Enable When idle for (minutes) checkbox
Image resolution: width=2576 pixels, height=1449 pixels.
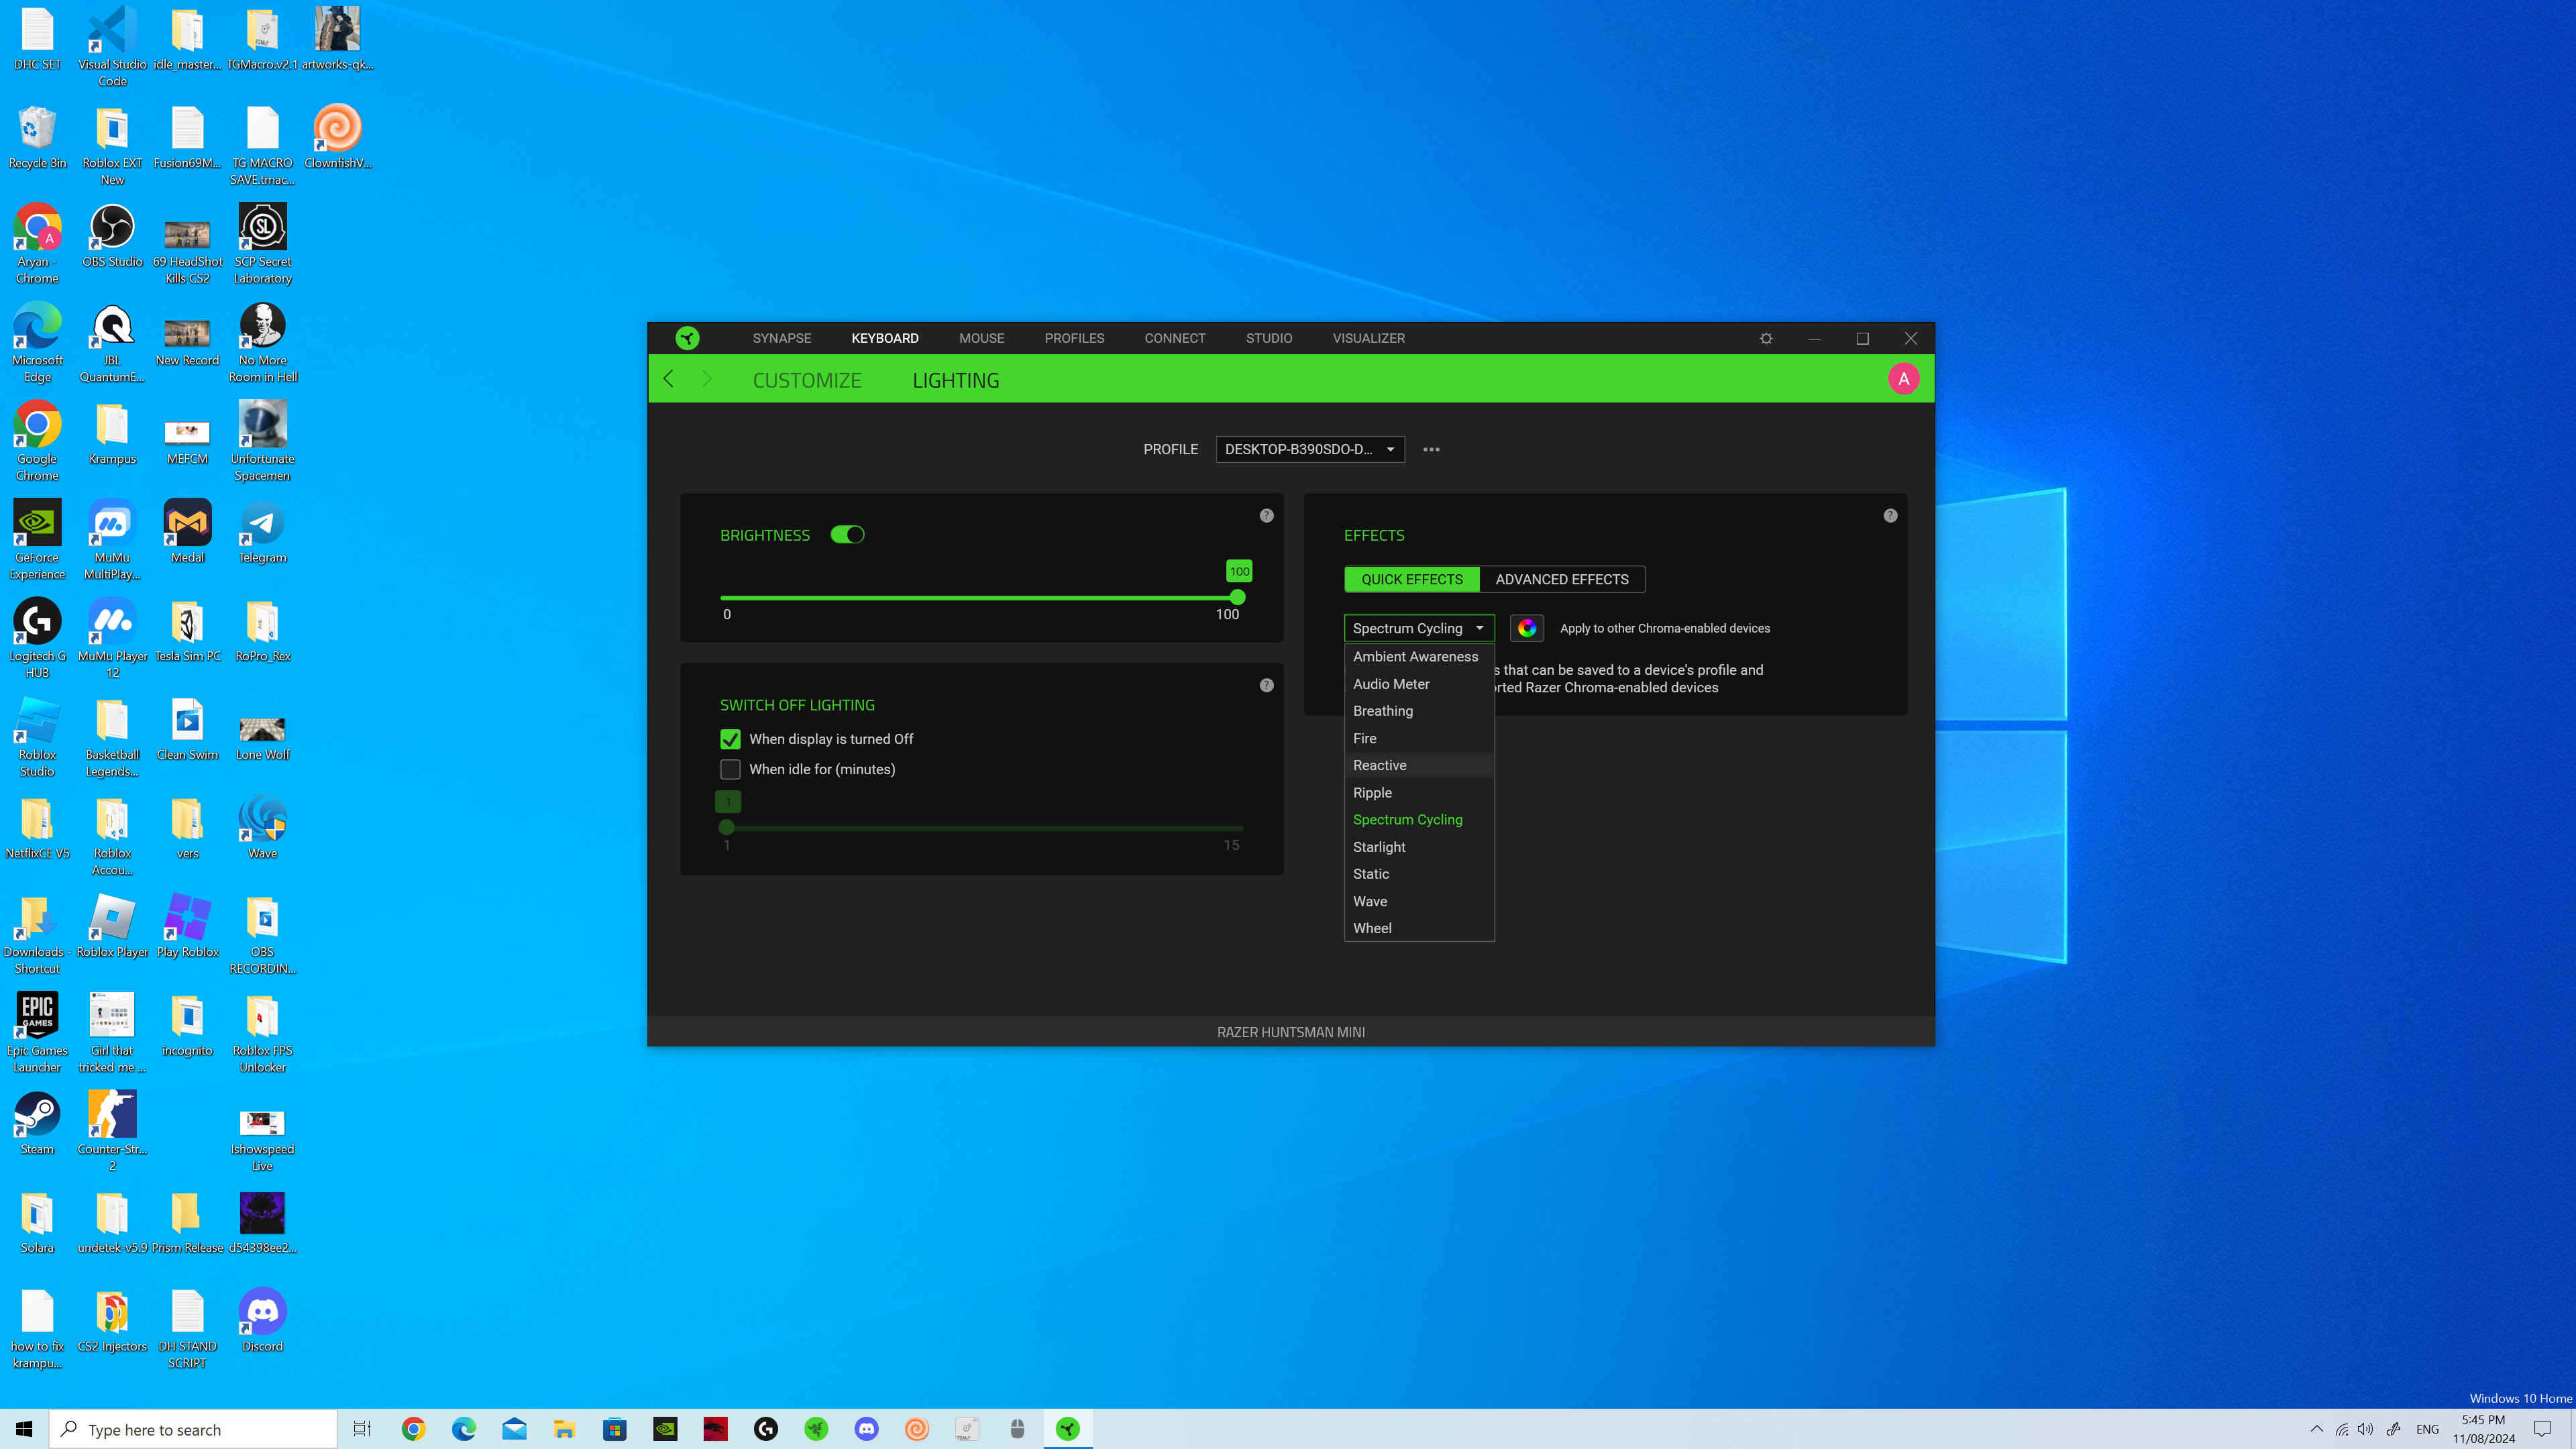coord(730,769)
